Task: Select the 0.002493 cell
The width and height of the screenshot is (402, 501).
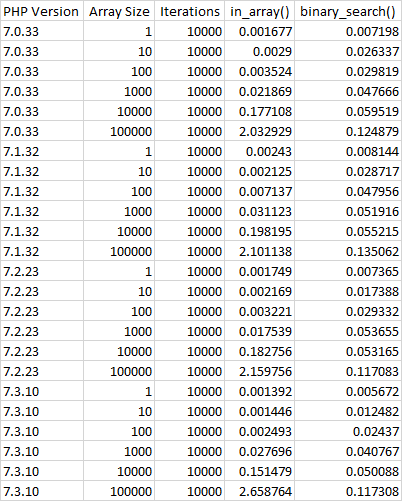Action: [x=260, y=431]
